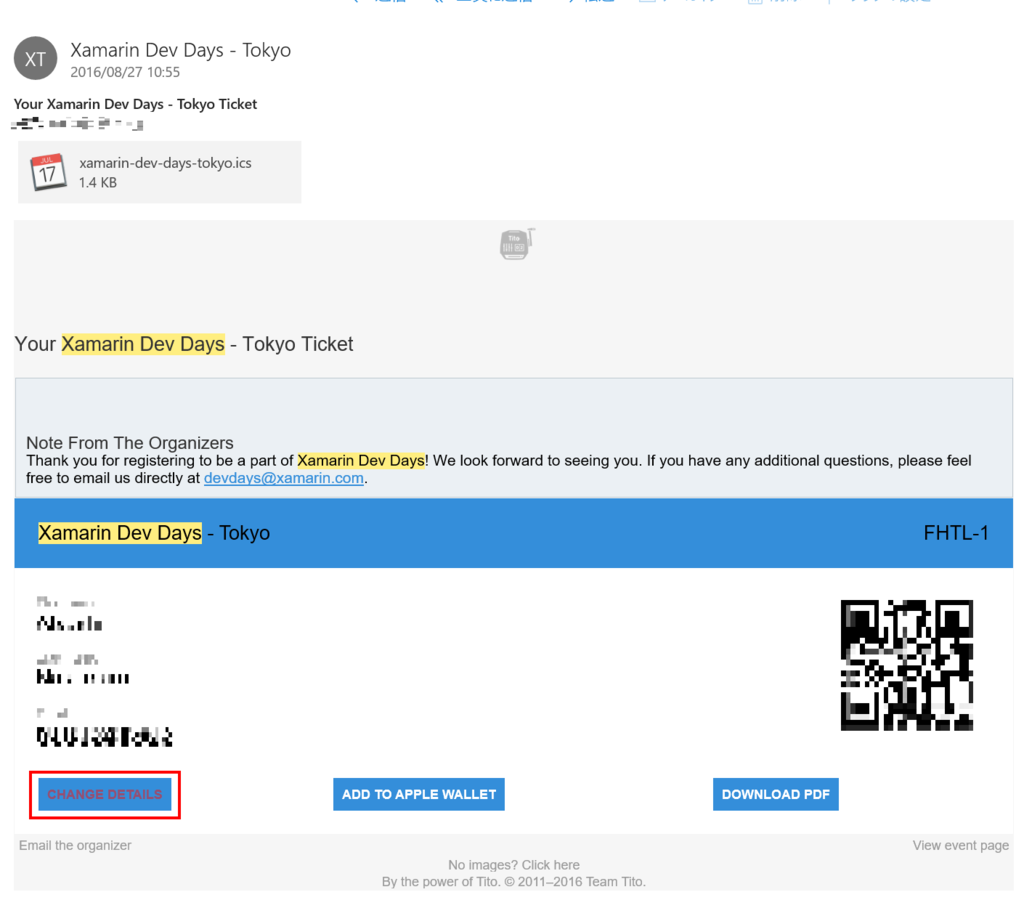
Task: Click the ticket QR code image
Action: (906, 665)
